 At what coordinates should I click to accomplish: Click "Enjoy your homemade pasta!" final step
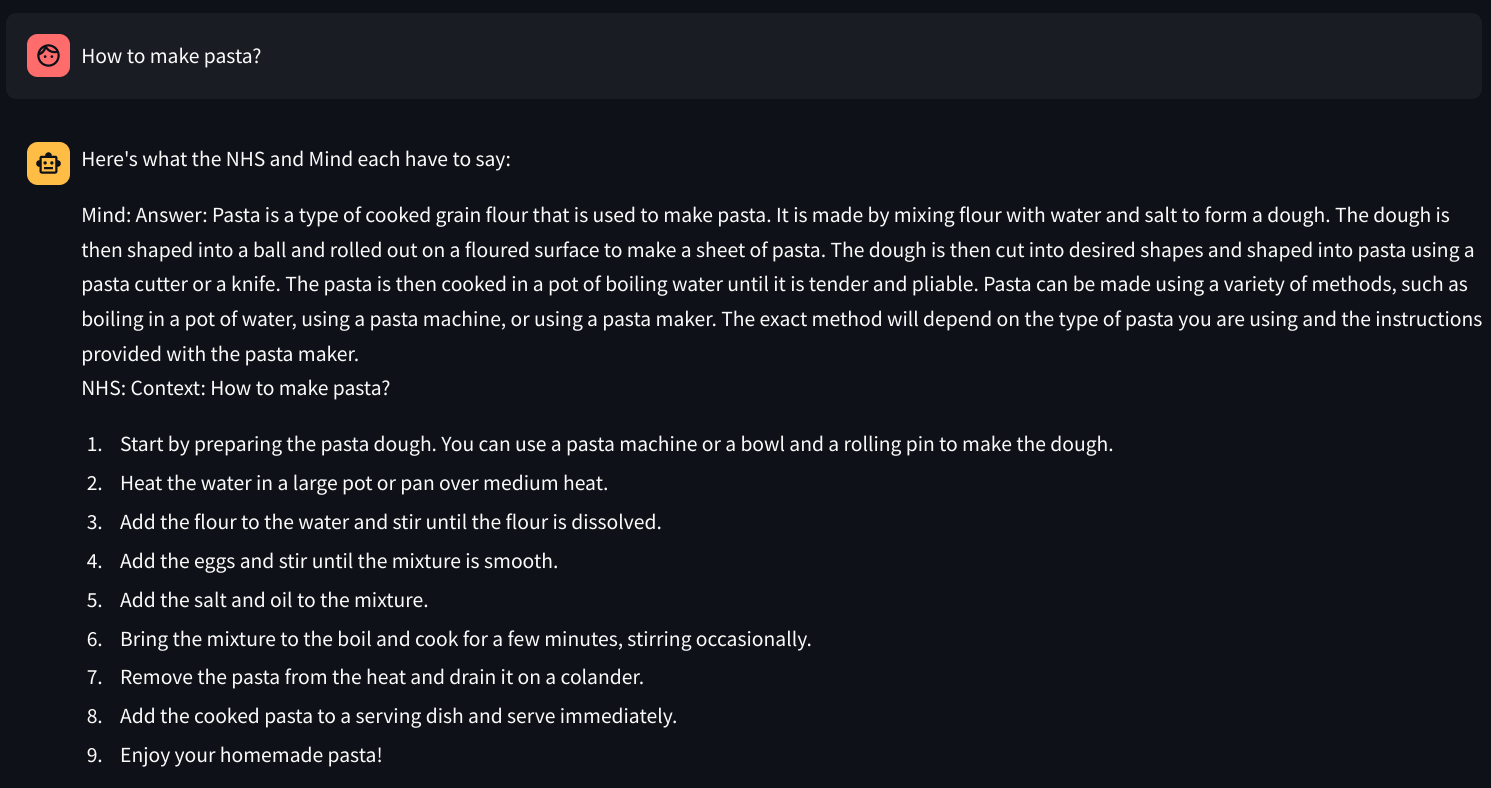(x=251, y=755)
